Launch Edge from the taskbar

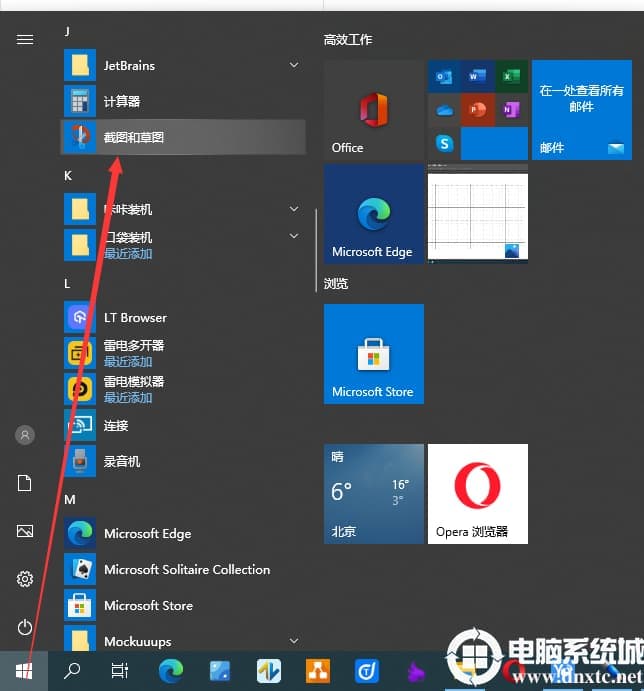[171, 671]
